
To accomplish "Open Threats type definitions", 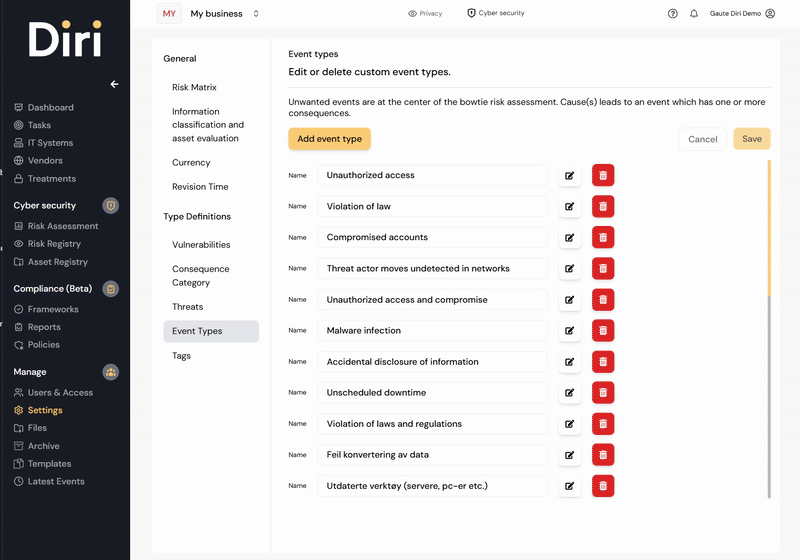I will (x=188, y=307).
